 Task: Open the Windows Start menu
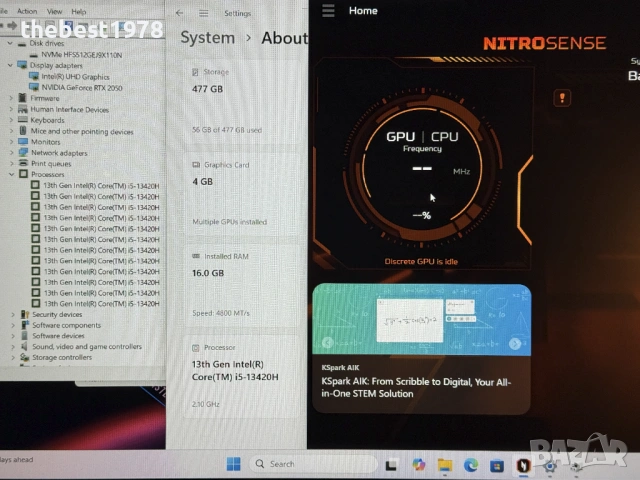pos(233,464)
